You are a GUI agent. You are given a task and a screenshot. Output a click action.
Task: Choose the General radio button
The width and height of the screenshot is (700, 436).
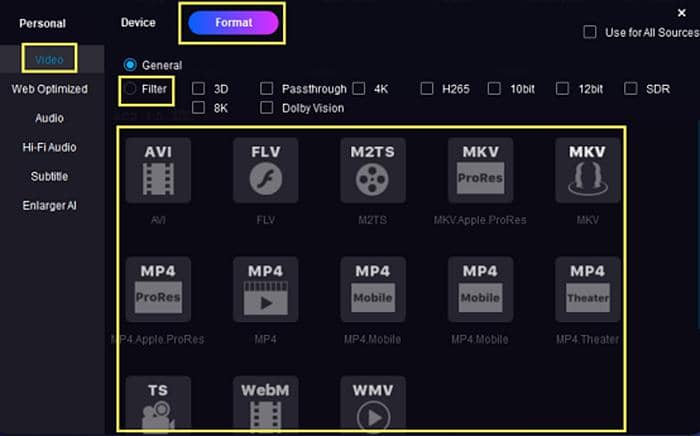tap(130, 65)
